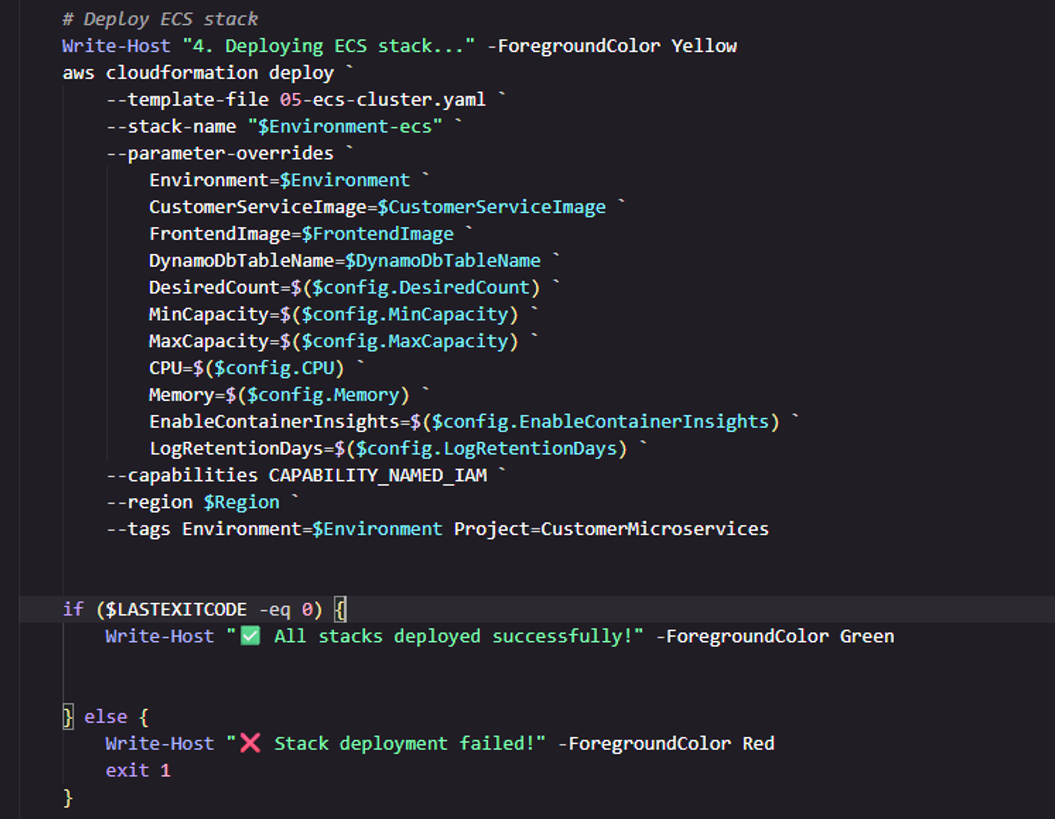Image resolution: width=1055 pixels, height=819 pixels.
Task: Select the 'Project=CustomerMicroservices' tag text
Action: [610, 528]
